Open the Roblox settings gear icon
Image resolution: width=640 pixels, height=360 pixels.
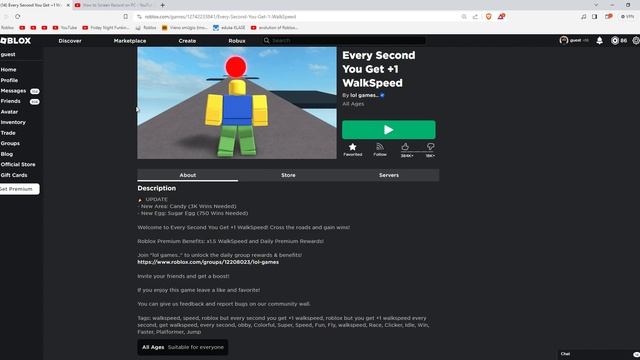click(636, 40)
